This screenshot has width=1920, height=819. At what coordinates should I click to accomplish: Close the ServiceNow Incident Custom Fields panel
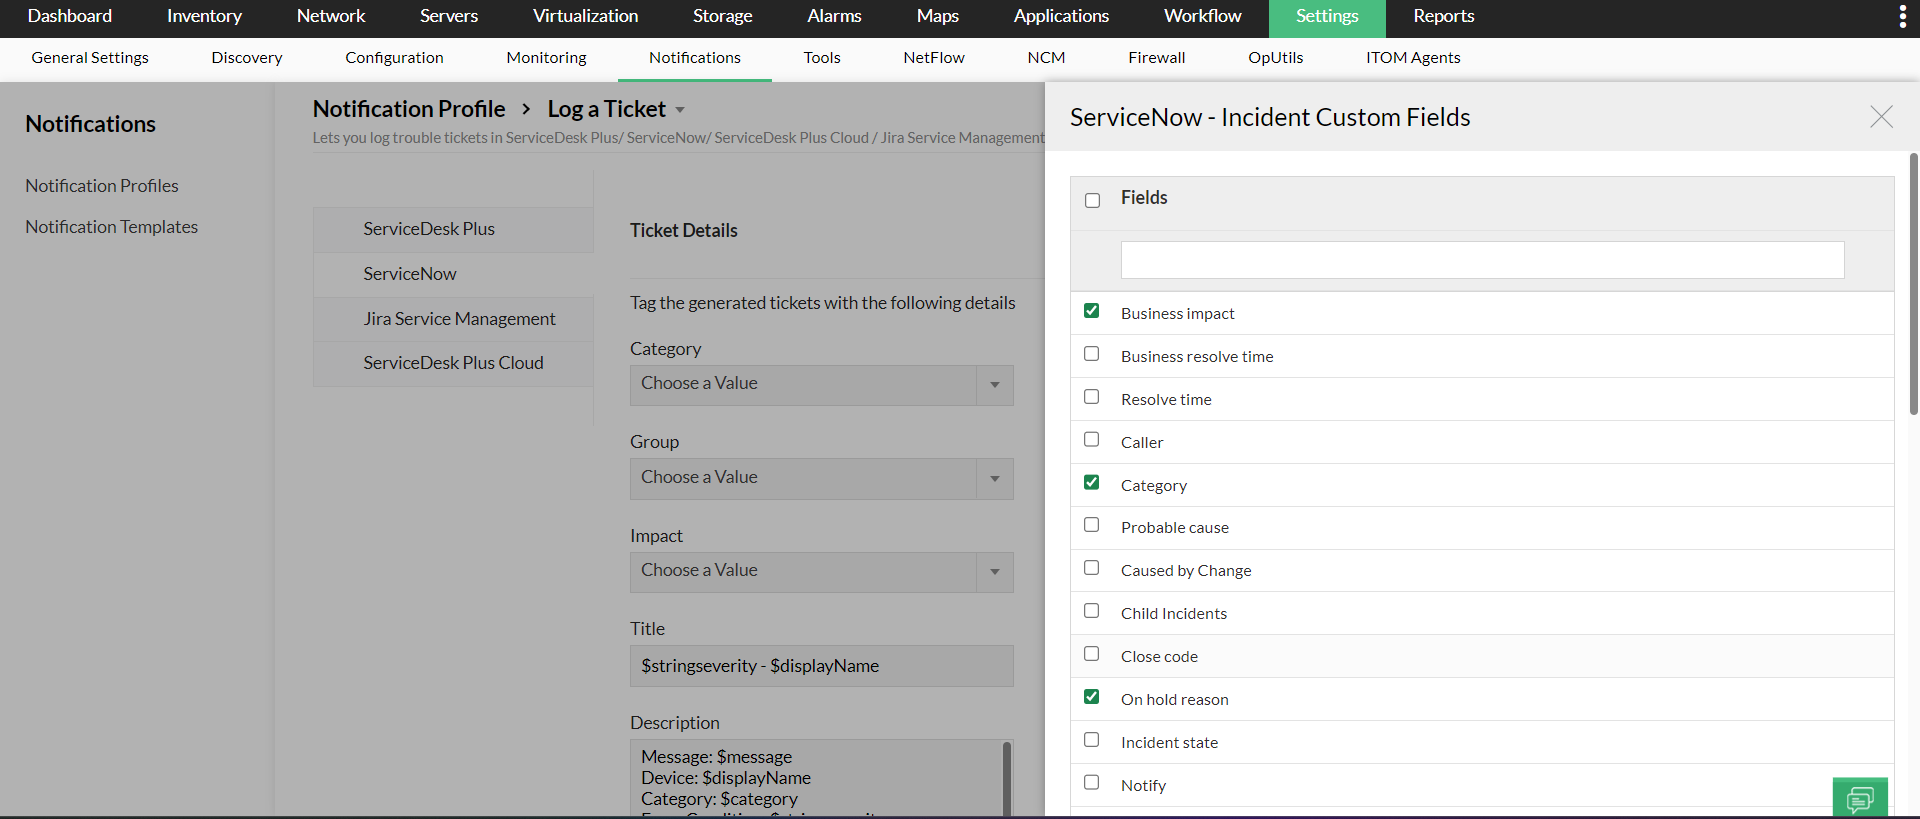pyautogui.click(x=1881, y=117)
